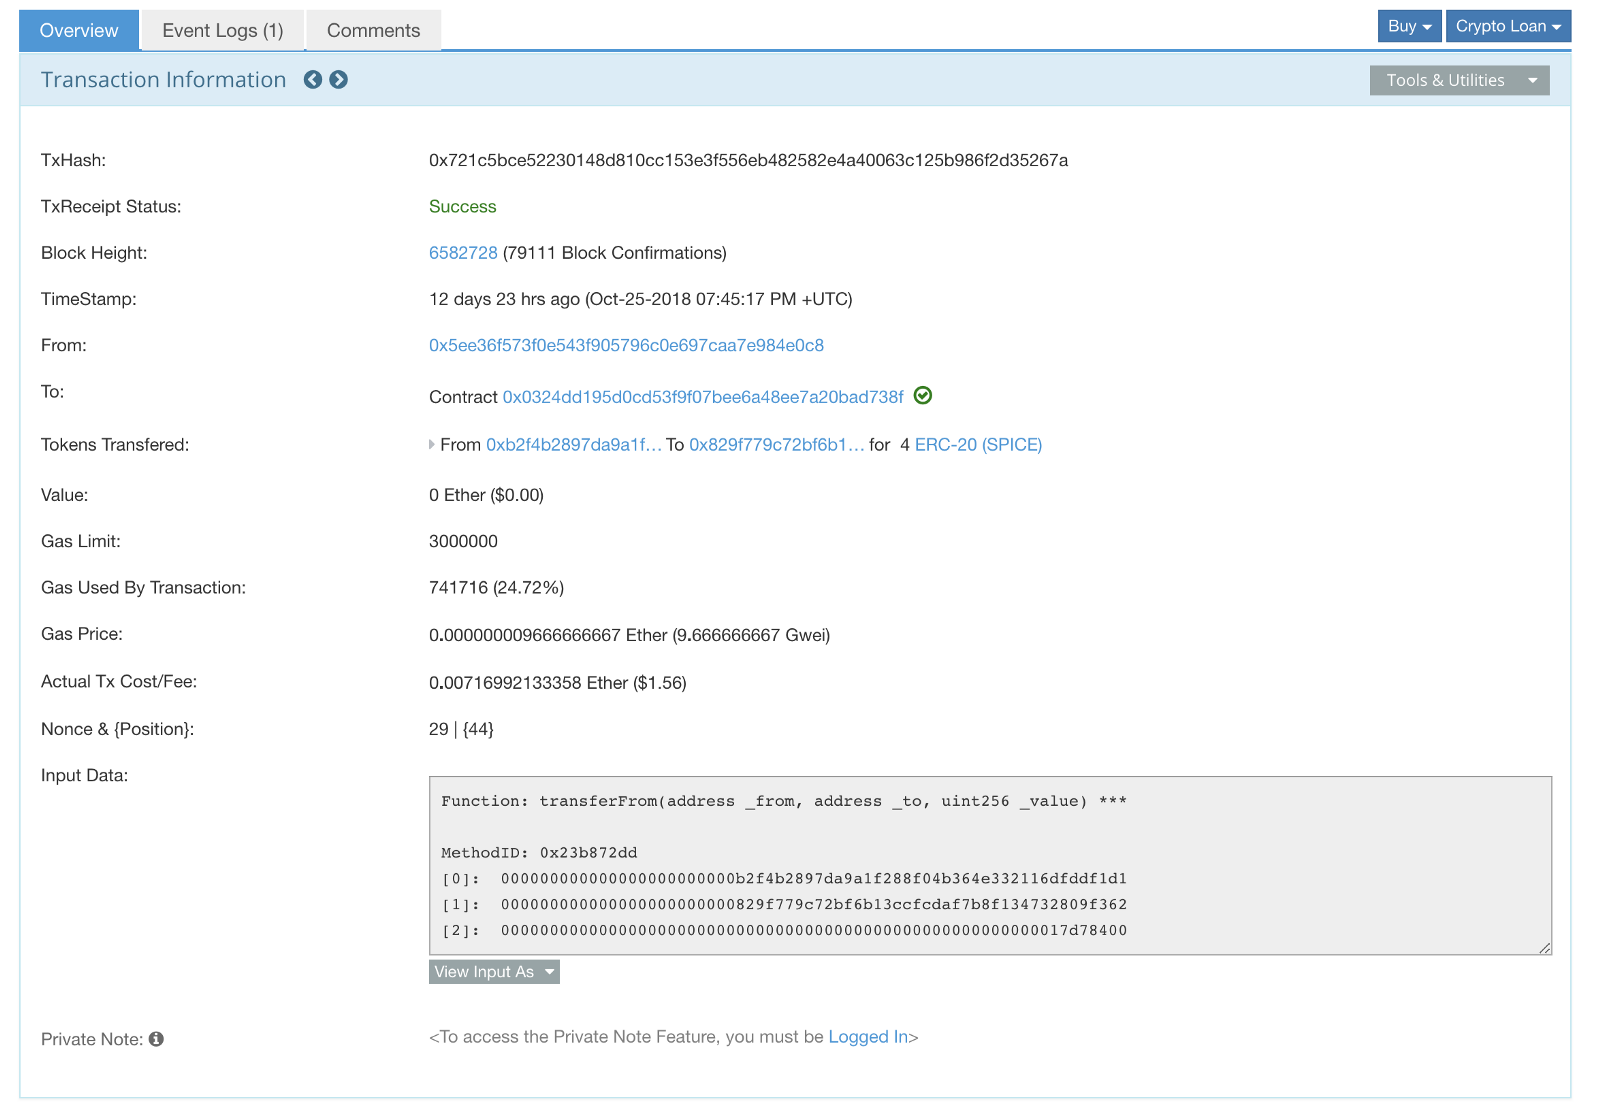Select the TxHash value text
Screen dimensions: 1600x1120
pyautogui.click(x=748, y=160)
